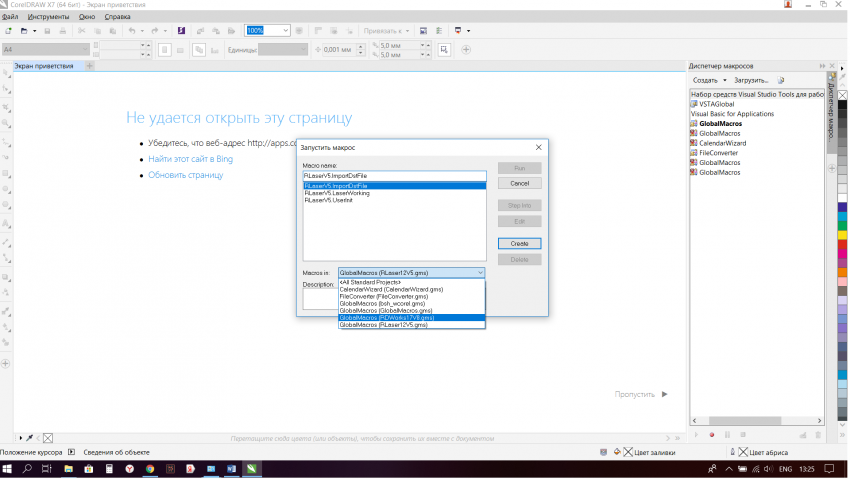850x479 pixels.
Task: Click the Cancel button in macro dialog
Action: coord(519,184)
